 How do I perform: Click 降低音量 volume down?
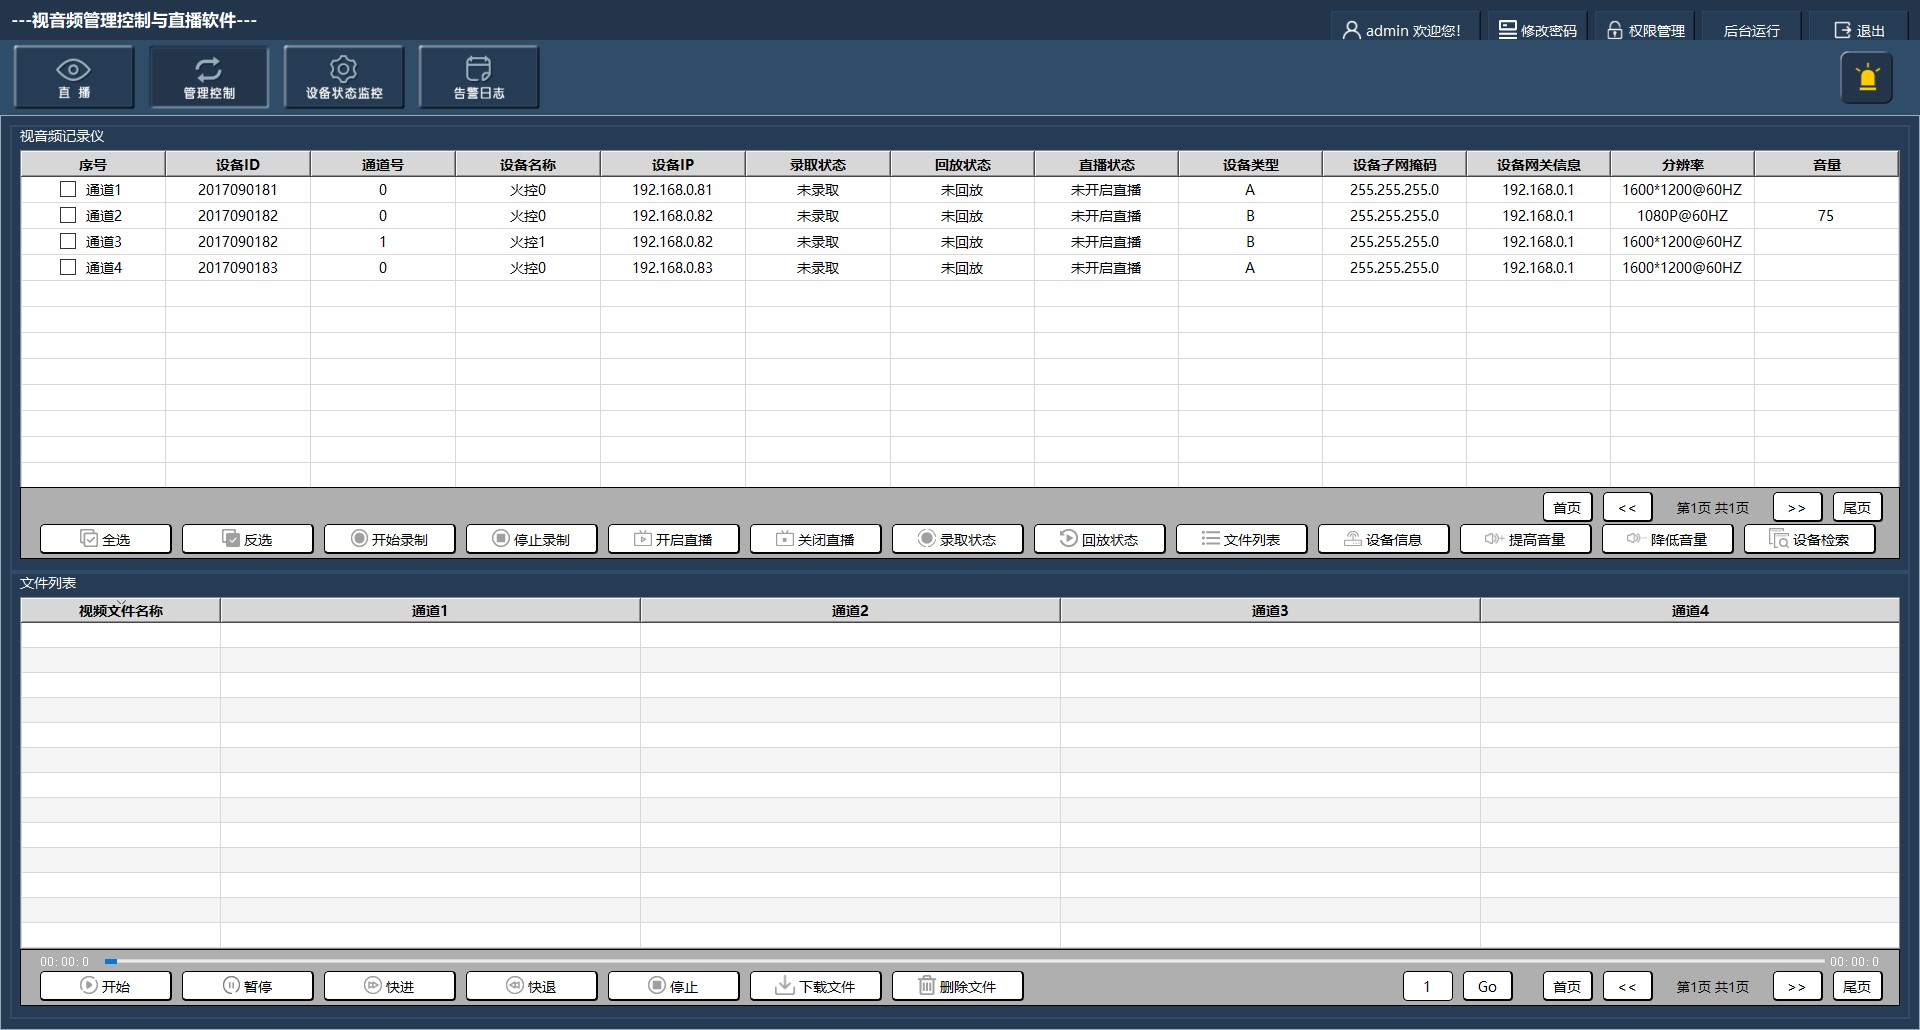click(x=1668, y=539)
